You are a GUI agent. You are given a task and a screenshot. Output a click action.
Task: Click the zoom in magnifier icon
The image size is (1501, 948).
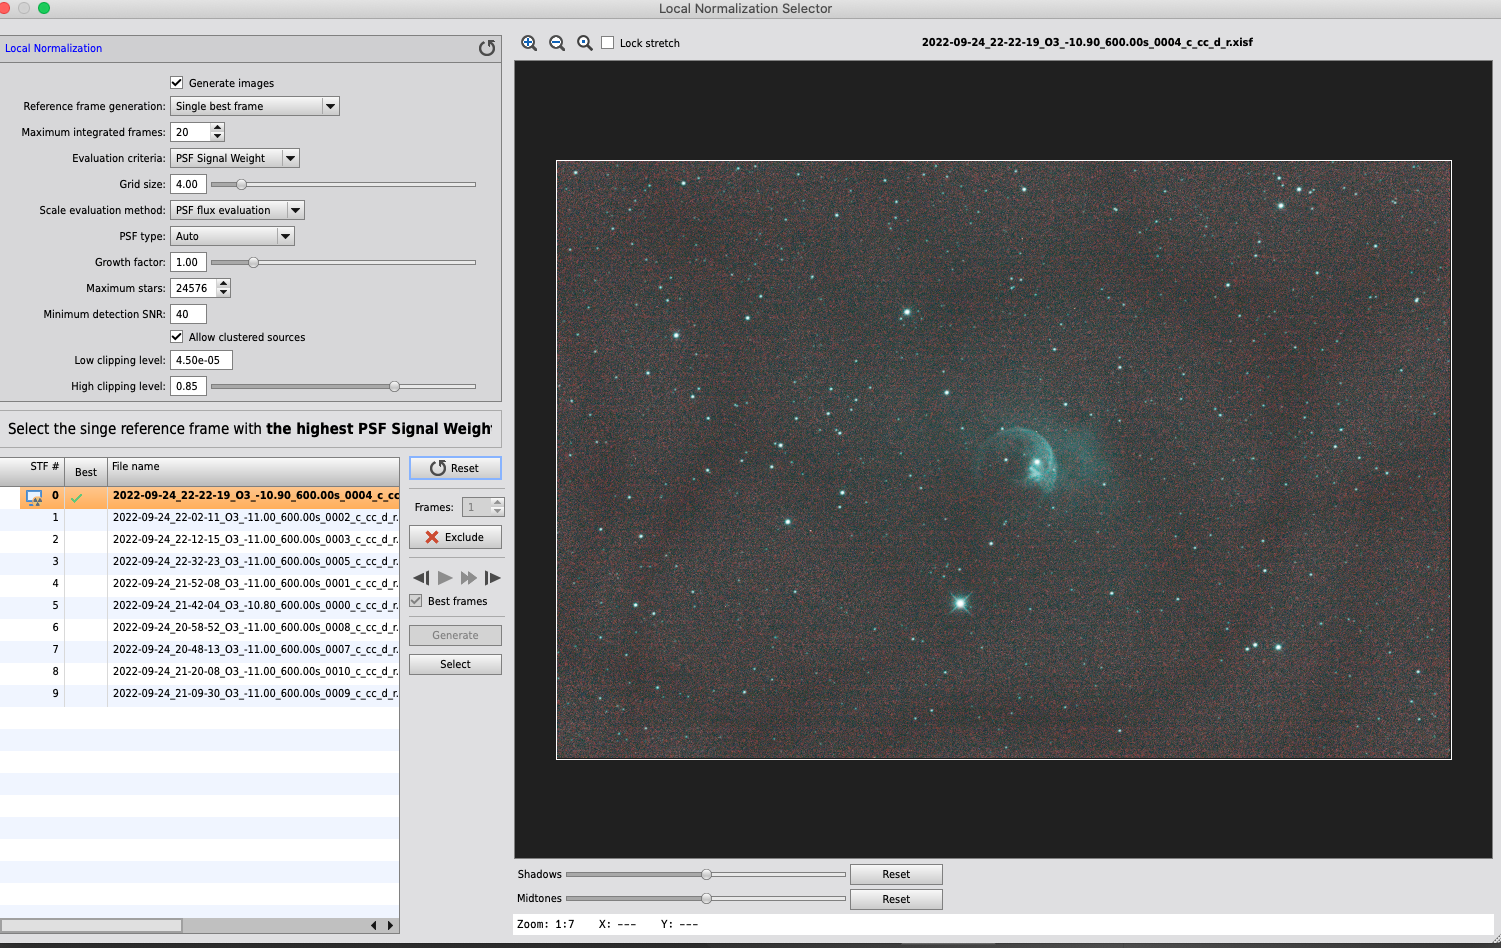(529, 43)
